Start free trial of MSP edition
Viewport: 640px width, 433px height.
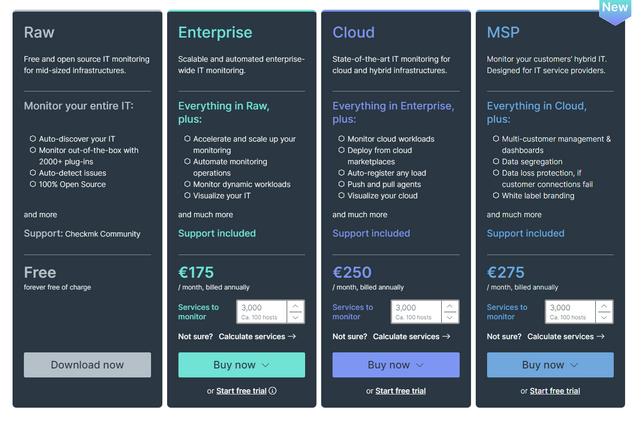coord(555,391)
